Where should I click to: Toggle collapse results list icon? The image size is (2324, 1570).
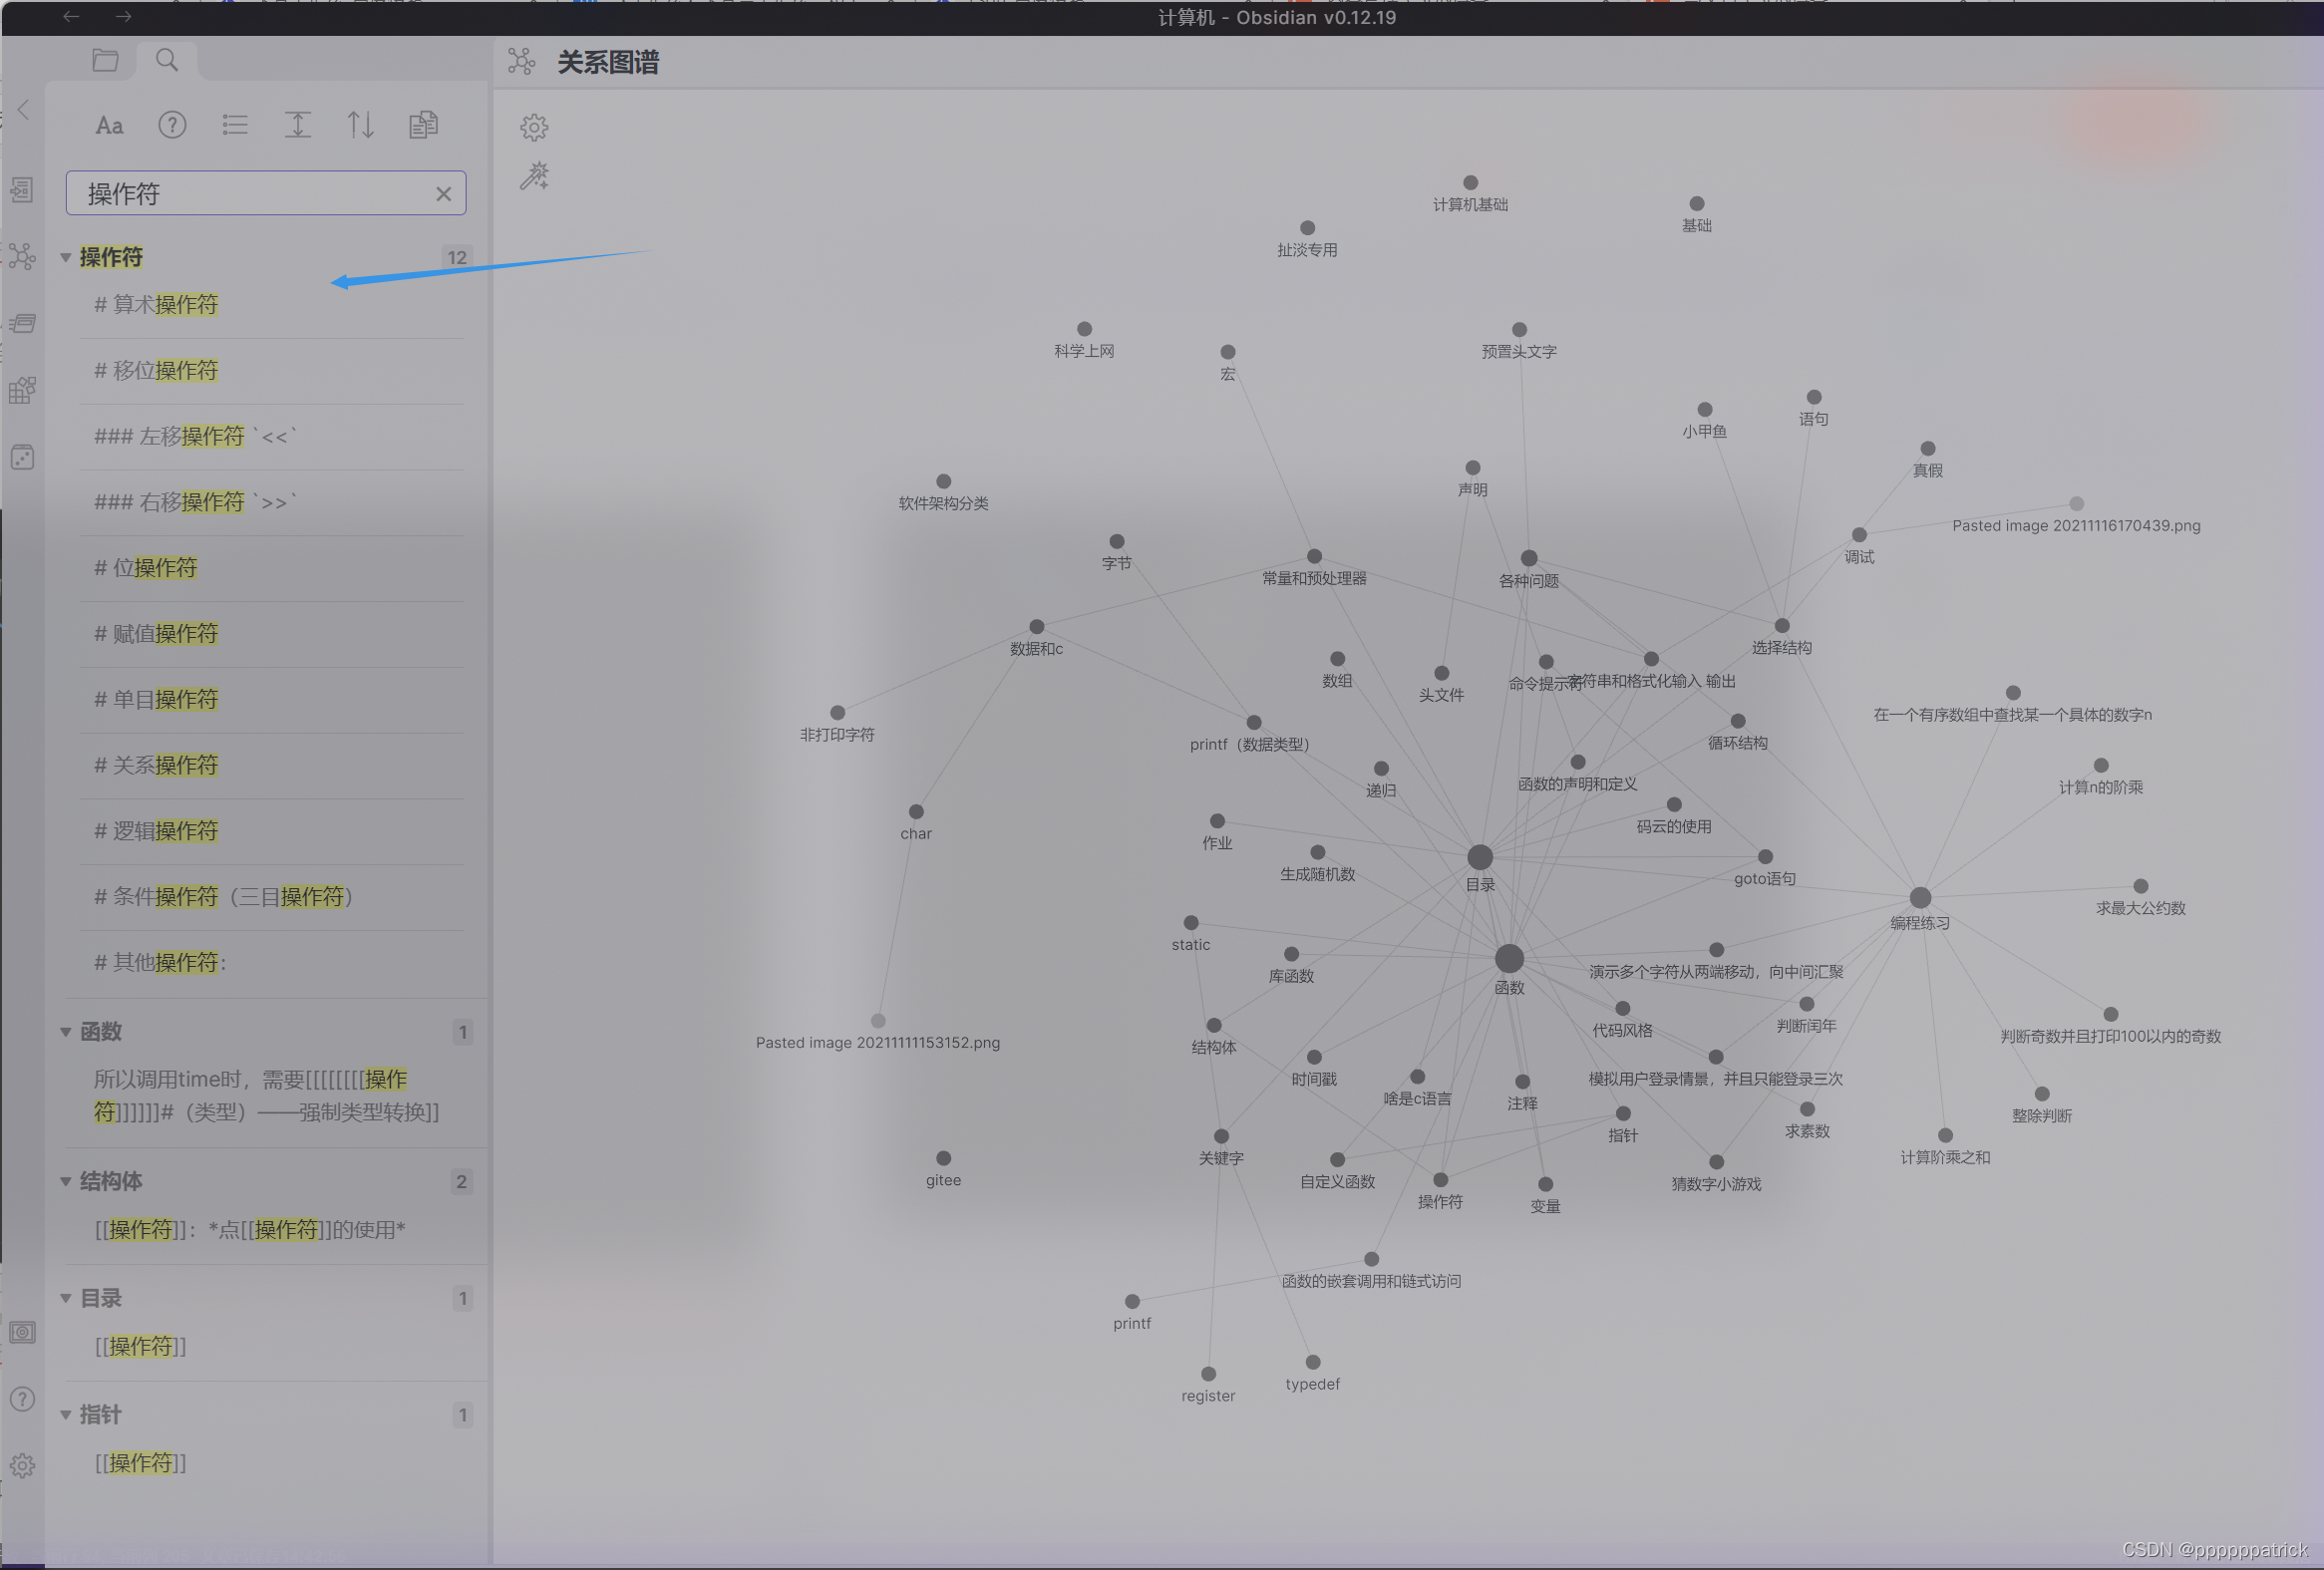tap(235, 125)
